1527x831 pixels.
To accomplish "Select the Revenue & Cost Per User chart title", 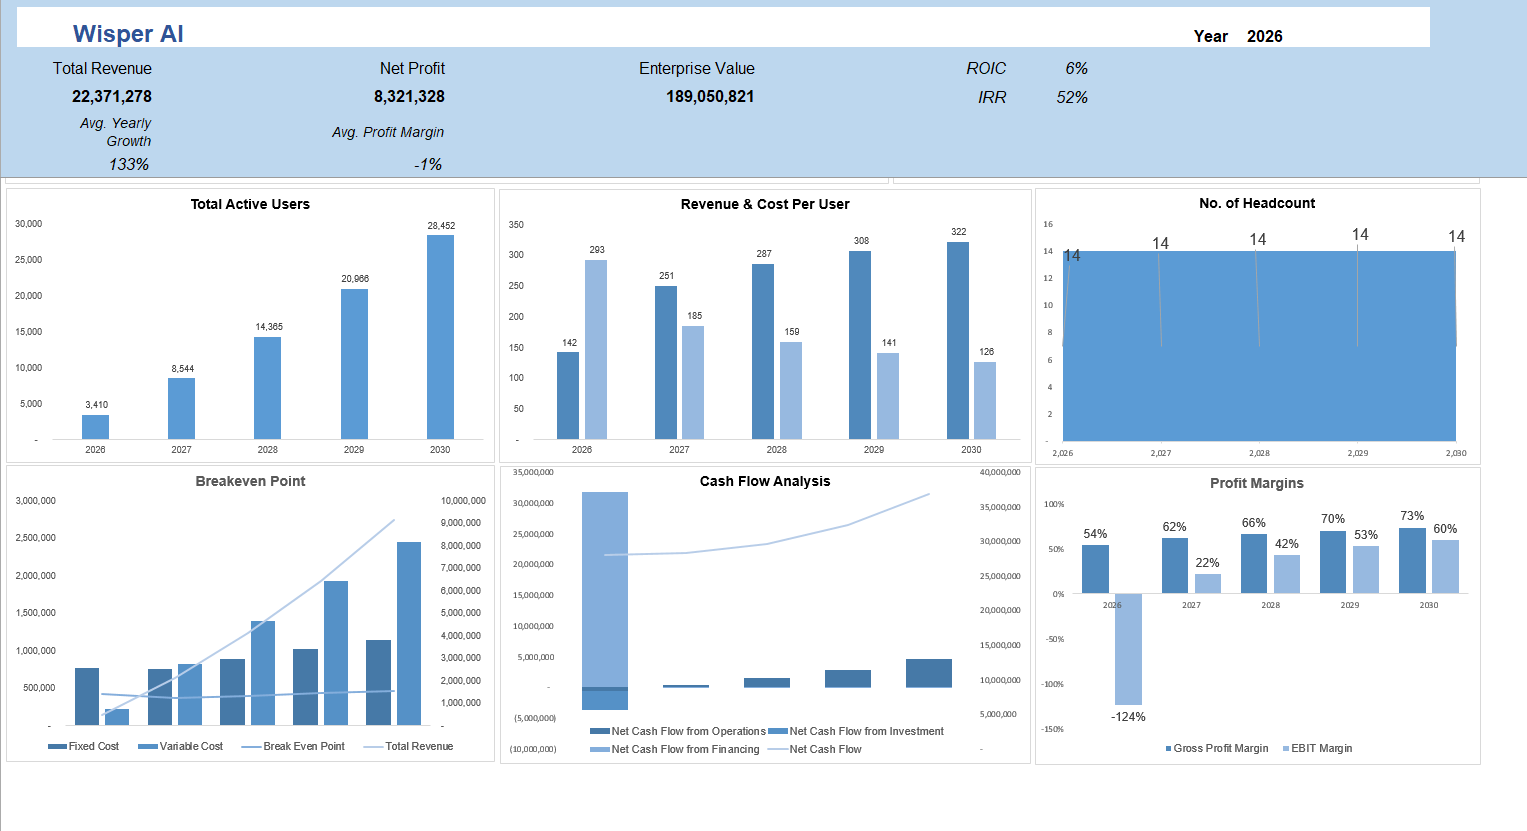I will [x=763, y=203].
